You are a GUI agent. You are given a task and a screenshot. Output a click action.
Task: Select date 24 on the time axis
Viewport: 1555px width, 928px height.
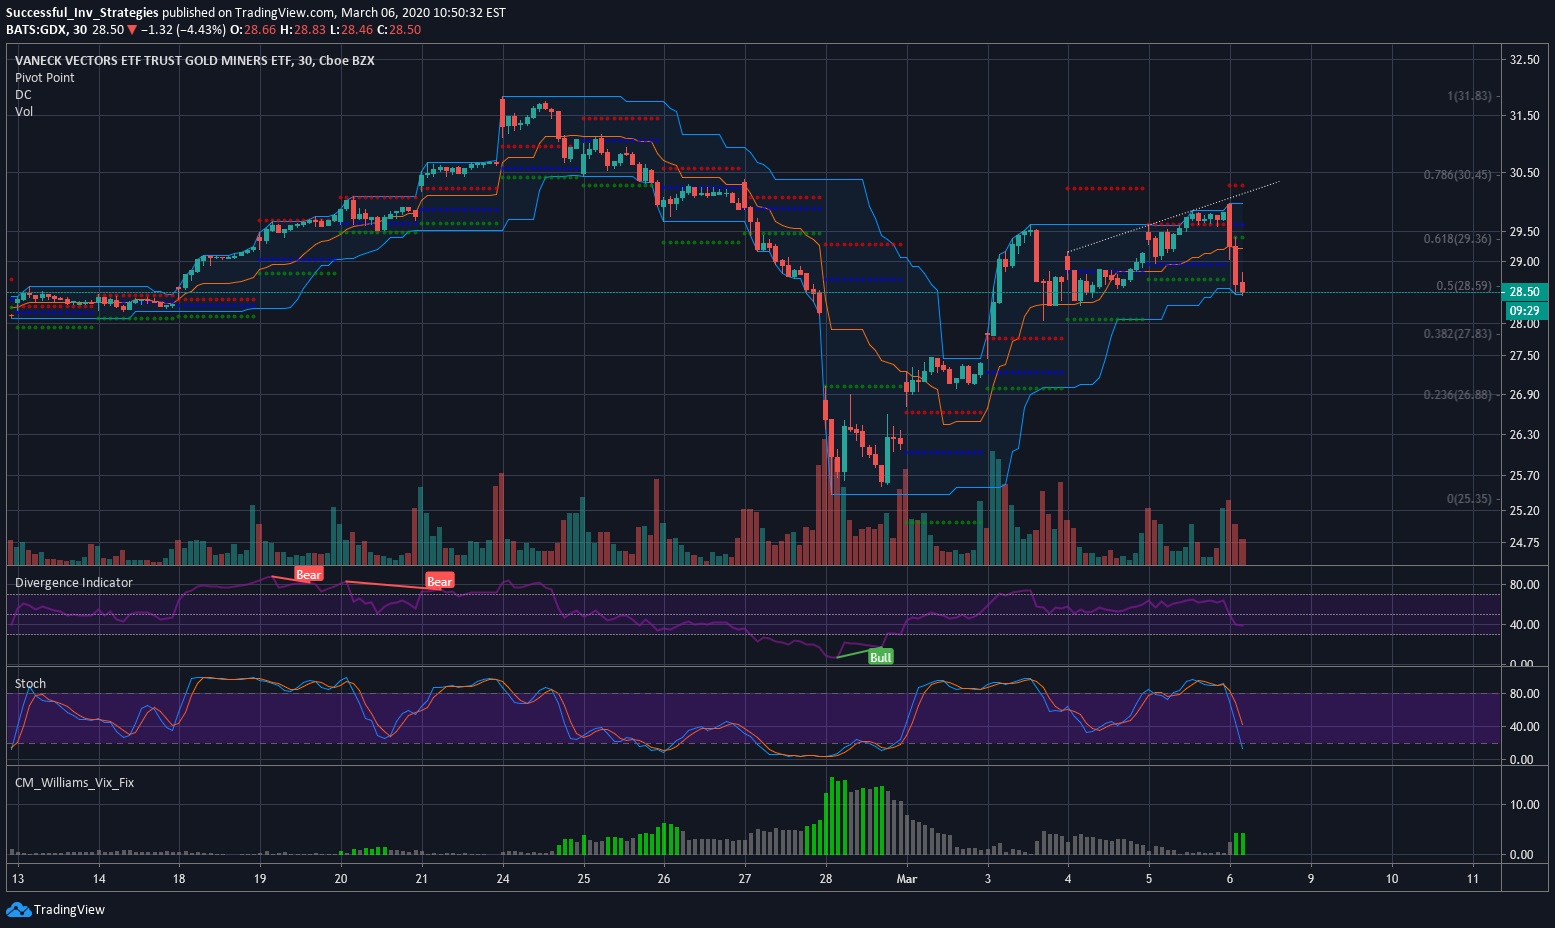pyautogui.click(x=503, y=879)
